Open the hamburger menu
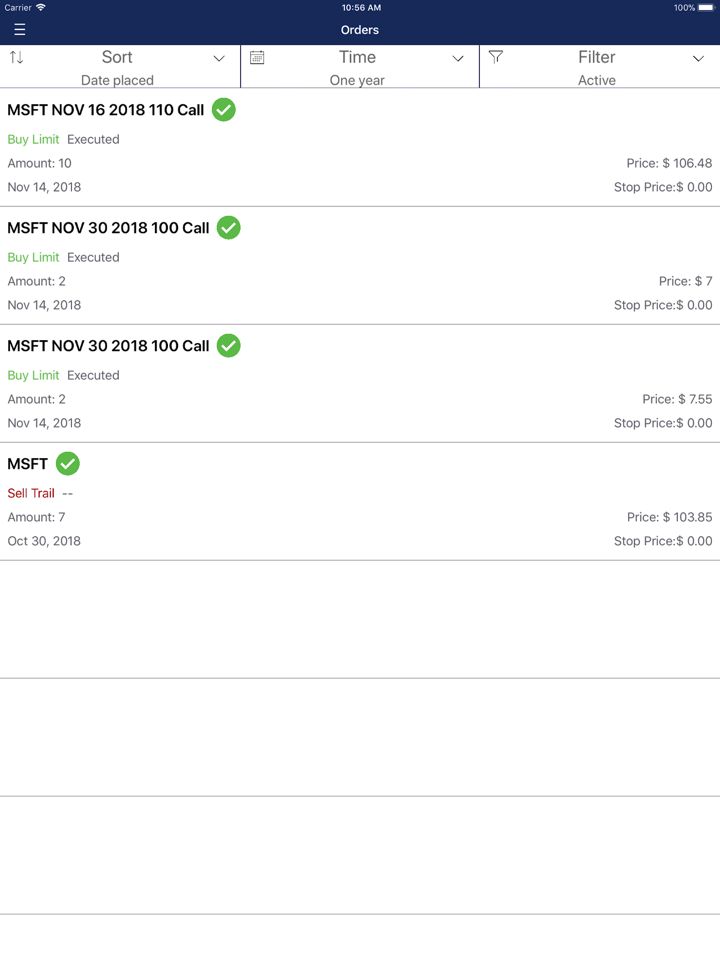The image size is (720, 960). coord(19,30)
